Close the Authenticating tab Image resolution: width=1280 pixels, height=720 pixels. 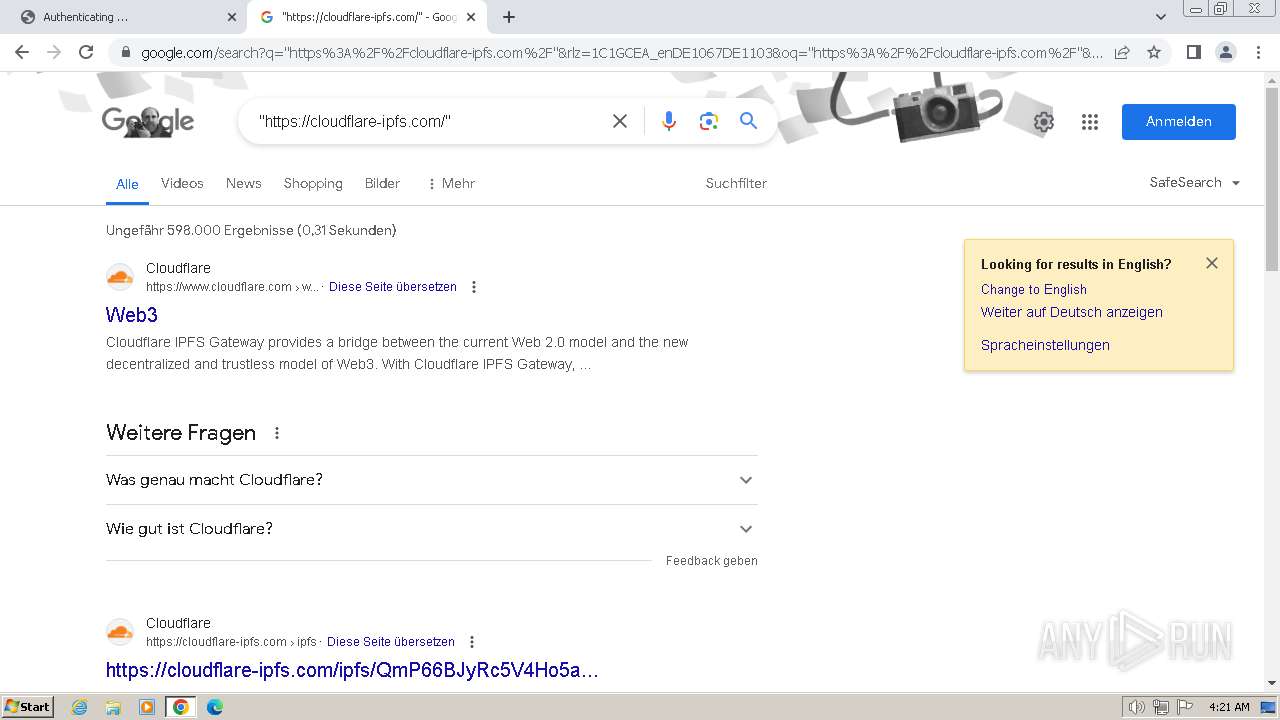coord(232,17)
